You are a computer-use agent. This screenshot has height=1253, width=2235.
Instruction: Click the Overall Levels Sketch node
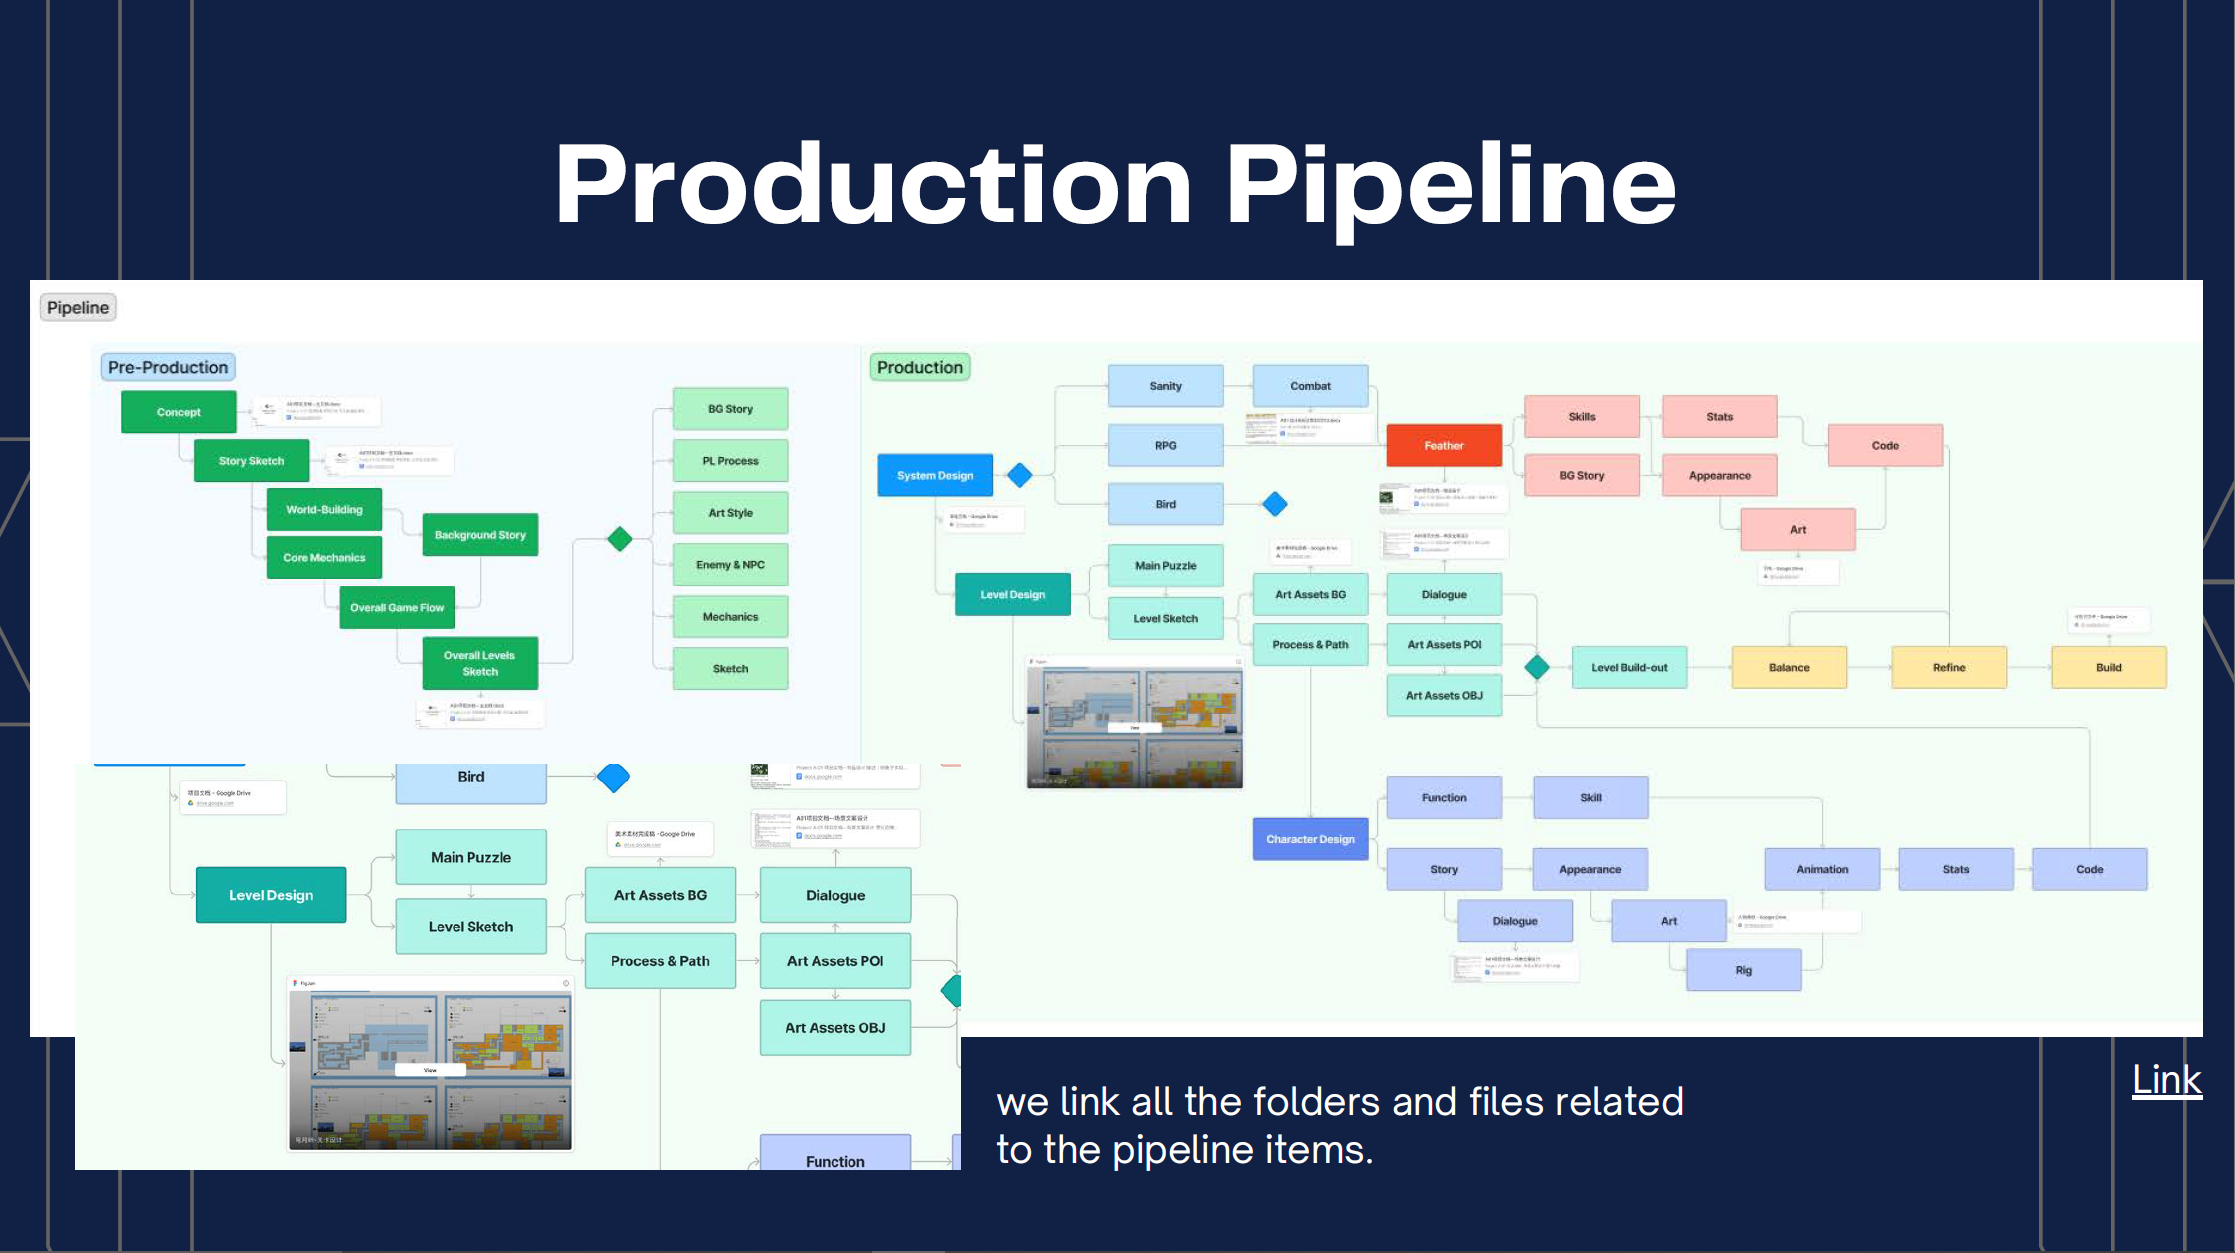(480, 663)
